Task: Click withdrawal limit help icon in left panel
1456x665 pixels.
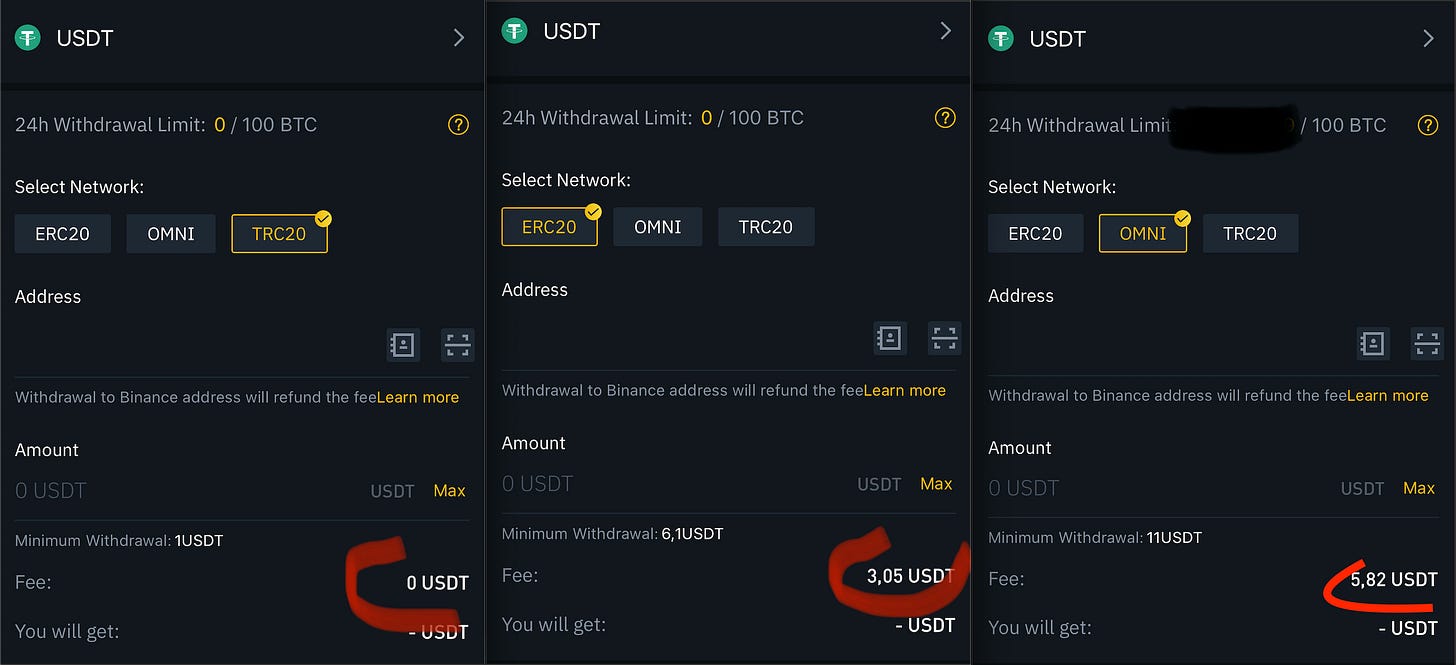Action: 458,125
